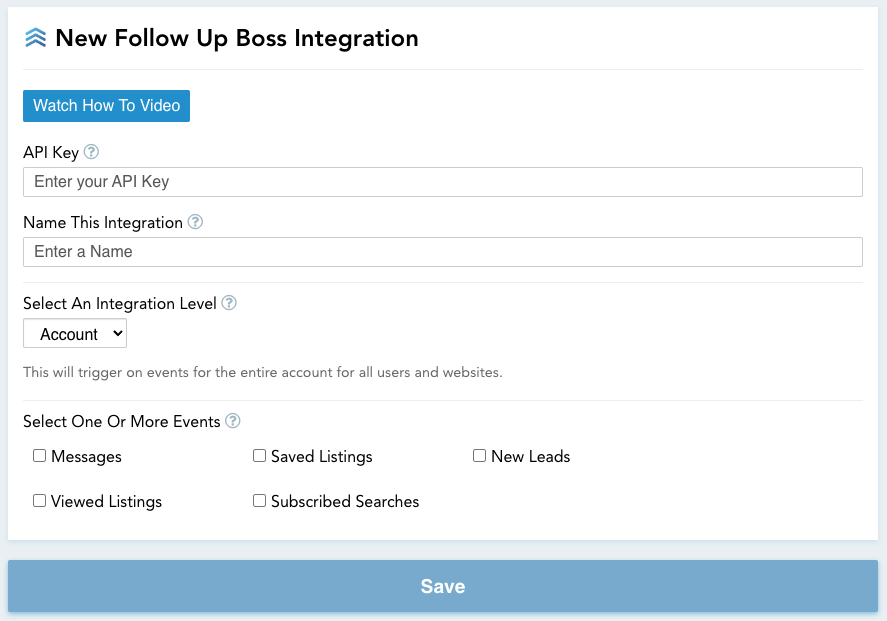The image size is (887, 621).
Task: Click the Select An Integration Level label
Action: pyautogui.click(x=120, y=303)
